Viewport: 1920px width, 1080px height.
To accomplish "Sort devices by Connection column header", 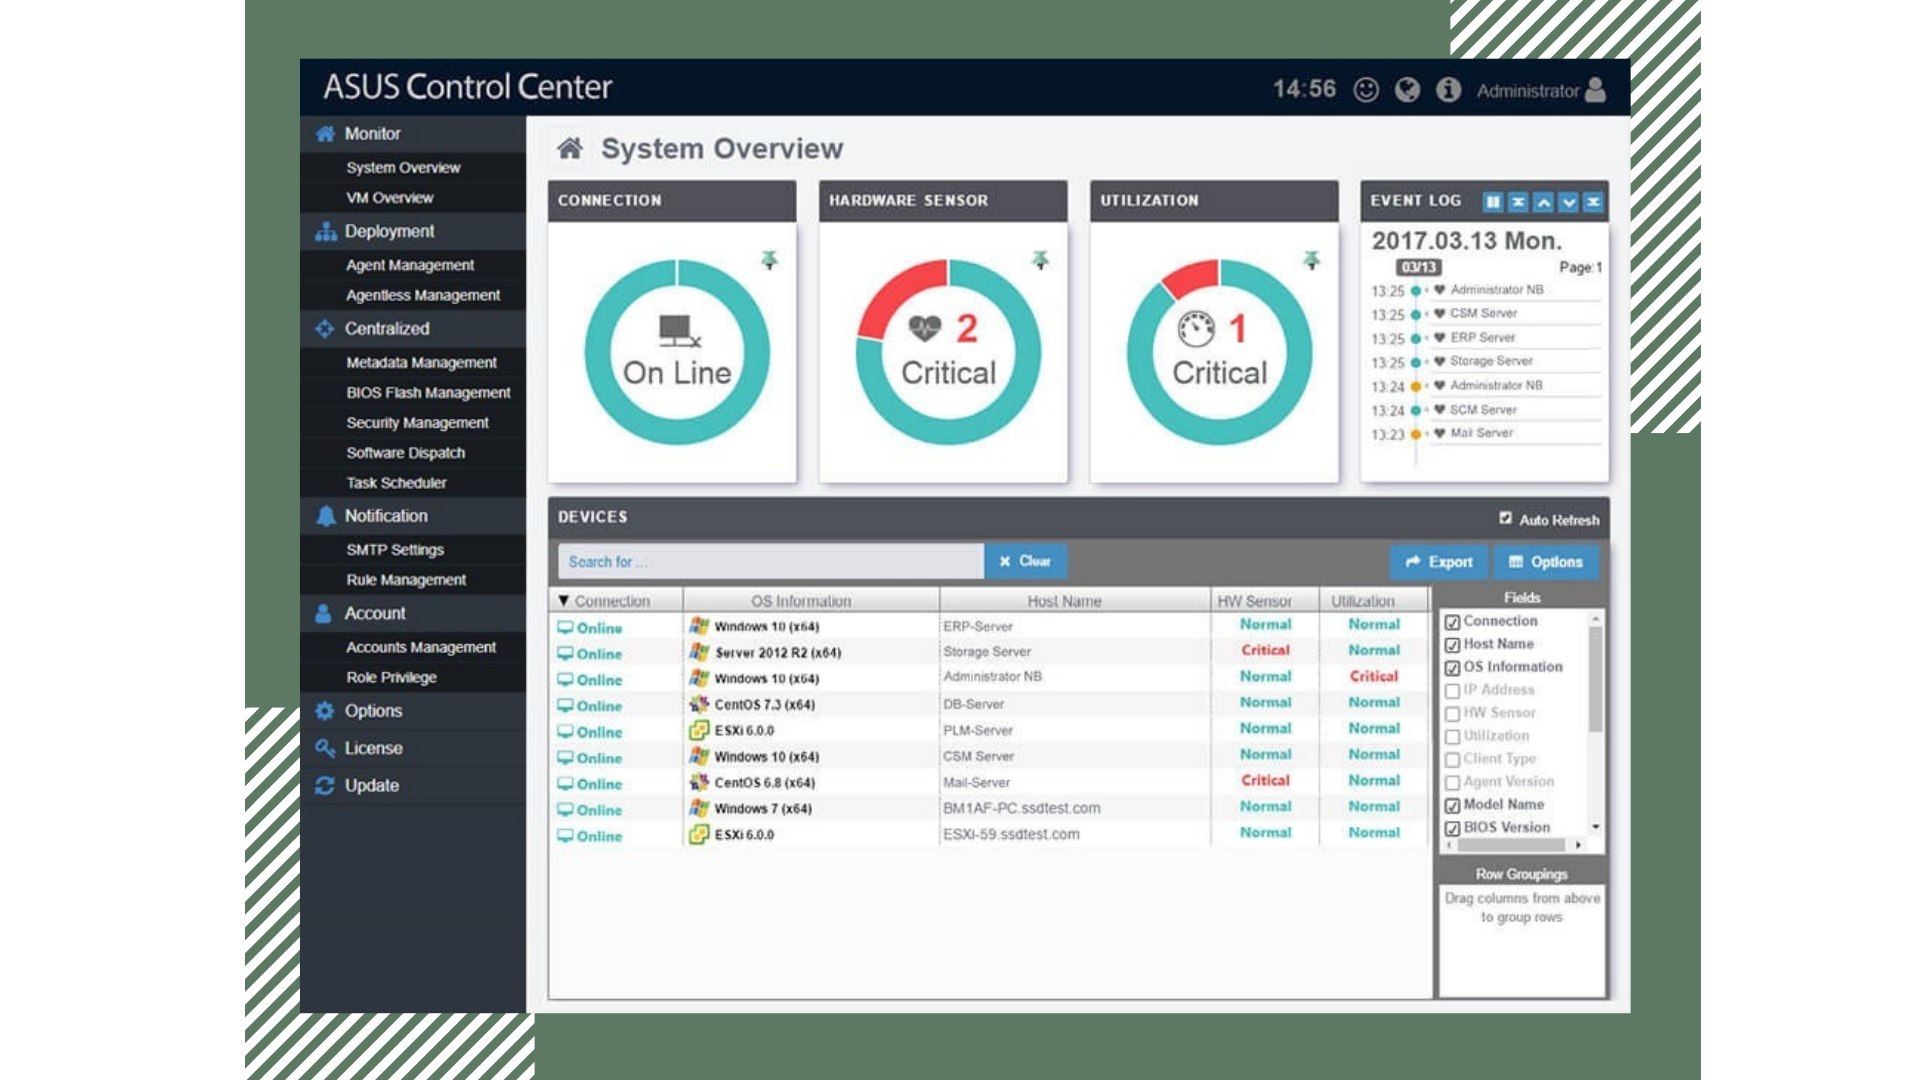I will pyautogui.click(x=612, y=601).
